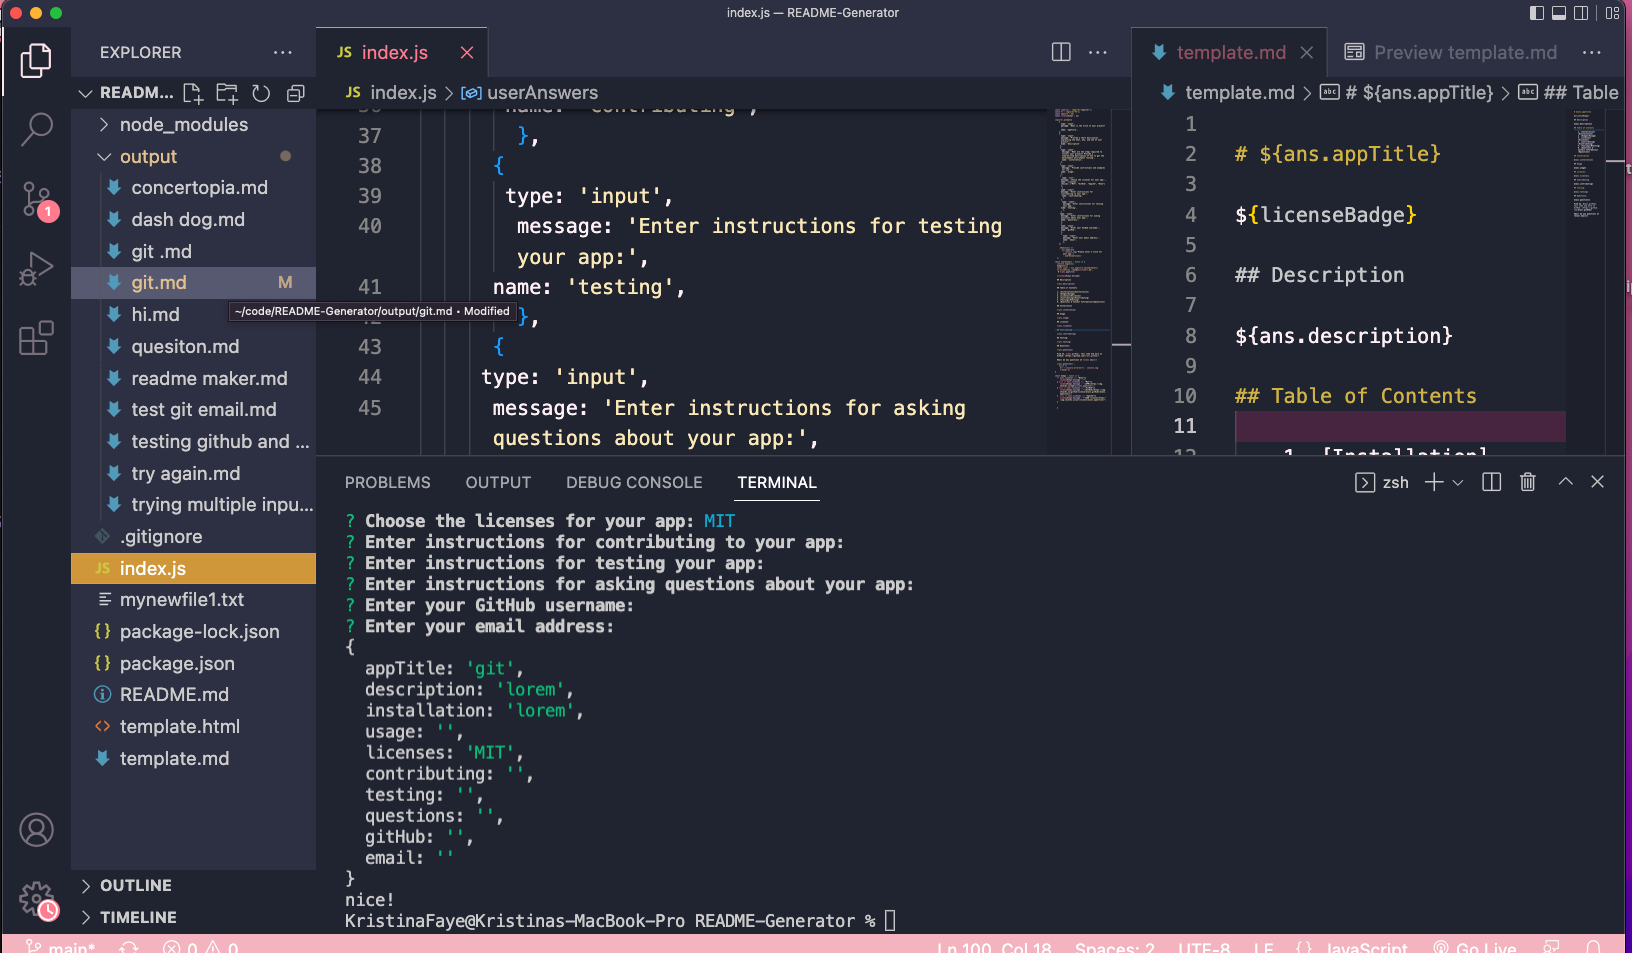The width and height of the screenshot is (1632, 953).
Task: Open Source Control view with pending change
Action: [x=36, y=200]
